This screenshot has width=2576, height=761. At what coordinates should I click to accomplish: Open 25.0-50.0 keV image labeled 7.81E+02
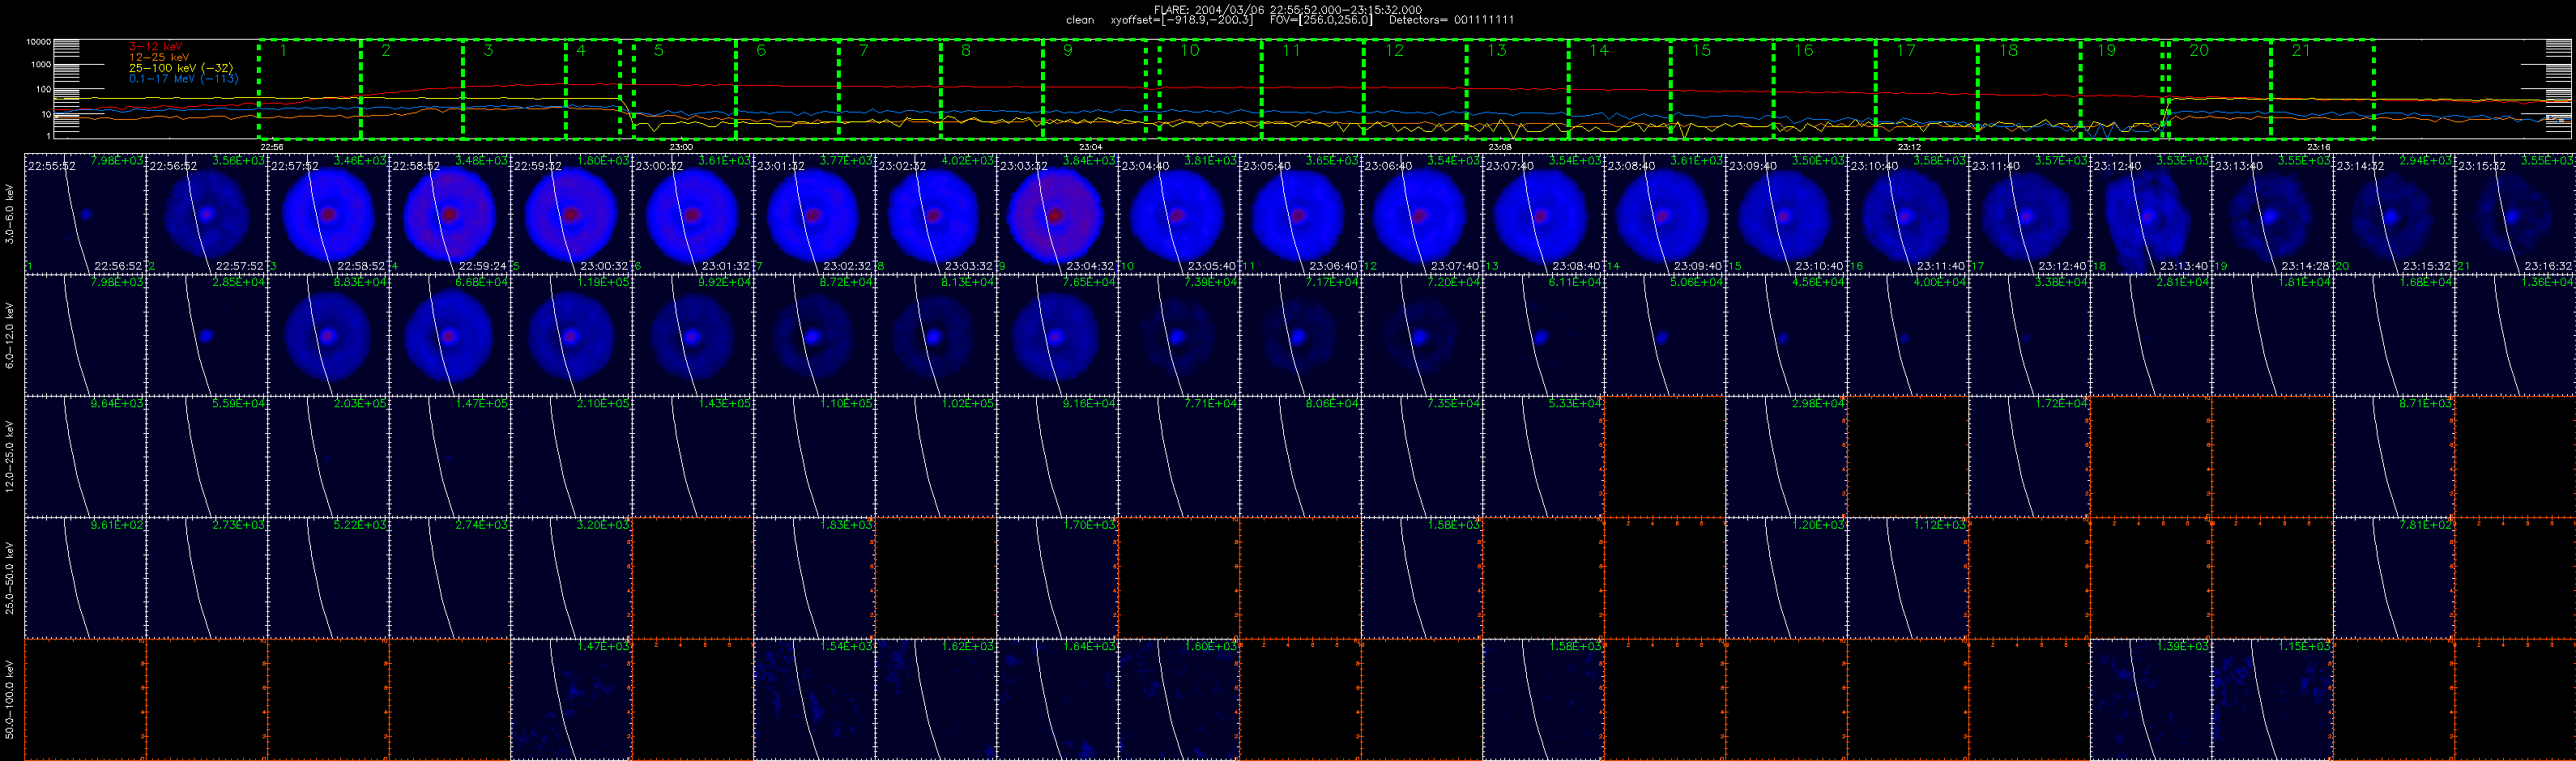click(2394, 577)
